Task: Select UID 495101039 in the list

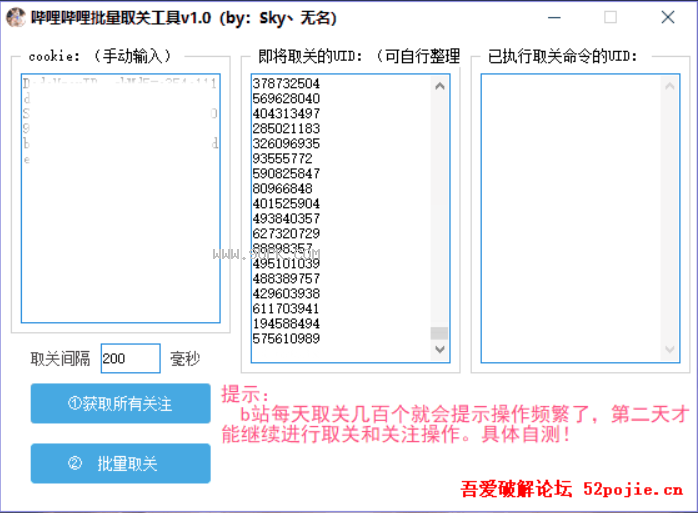Action: (286, 264)
